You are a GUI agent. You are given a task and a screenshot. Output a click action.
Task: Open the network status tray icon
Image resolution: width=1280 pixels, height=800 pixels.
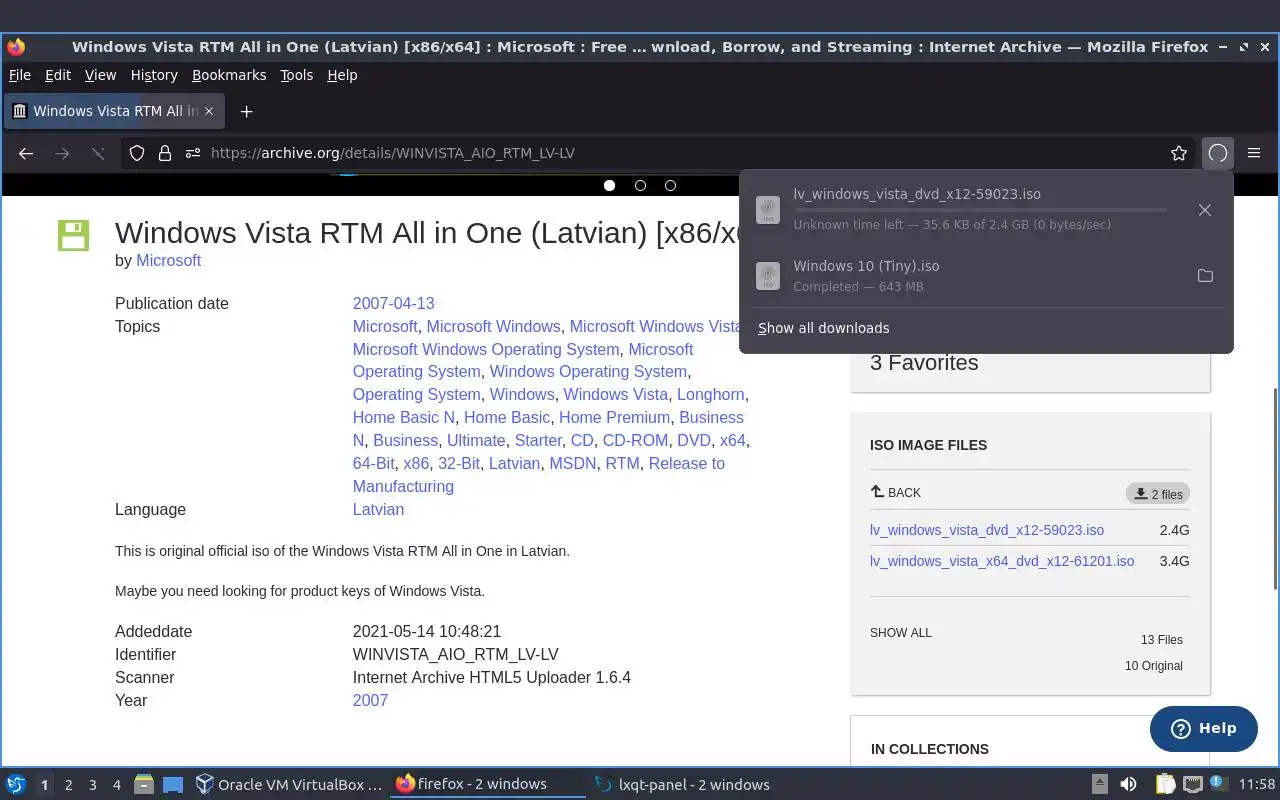click(x=1192, y=785)
